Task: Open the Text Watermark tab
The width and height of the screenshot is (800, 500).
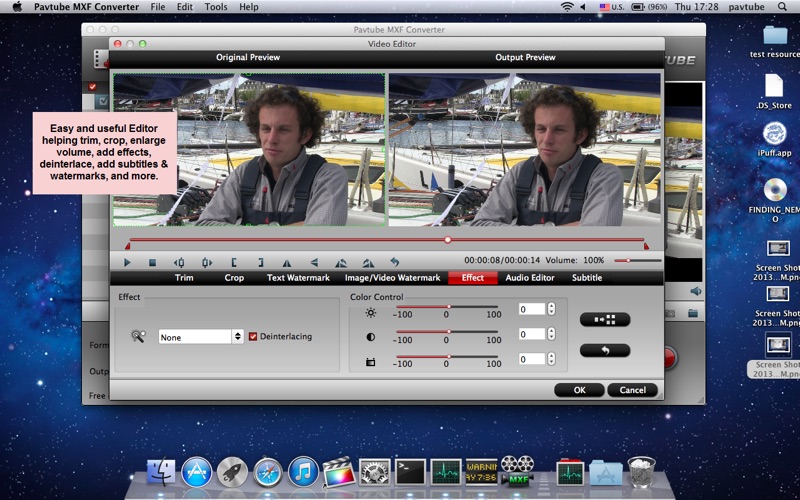Action: pyautogui.click(x=298, y=278)
